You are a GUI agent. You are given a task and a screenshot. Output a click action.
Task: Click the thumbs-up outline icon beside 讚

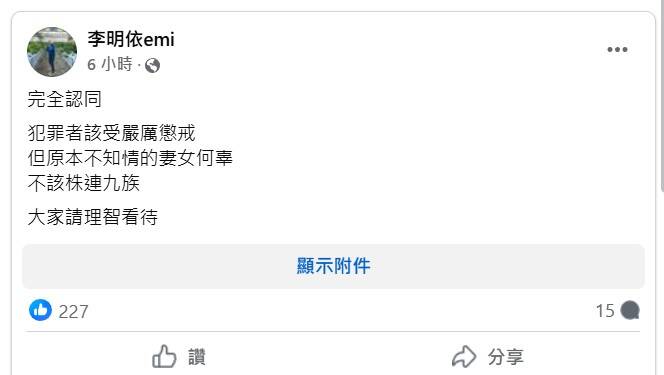[164, 356]
